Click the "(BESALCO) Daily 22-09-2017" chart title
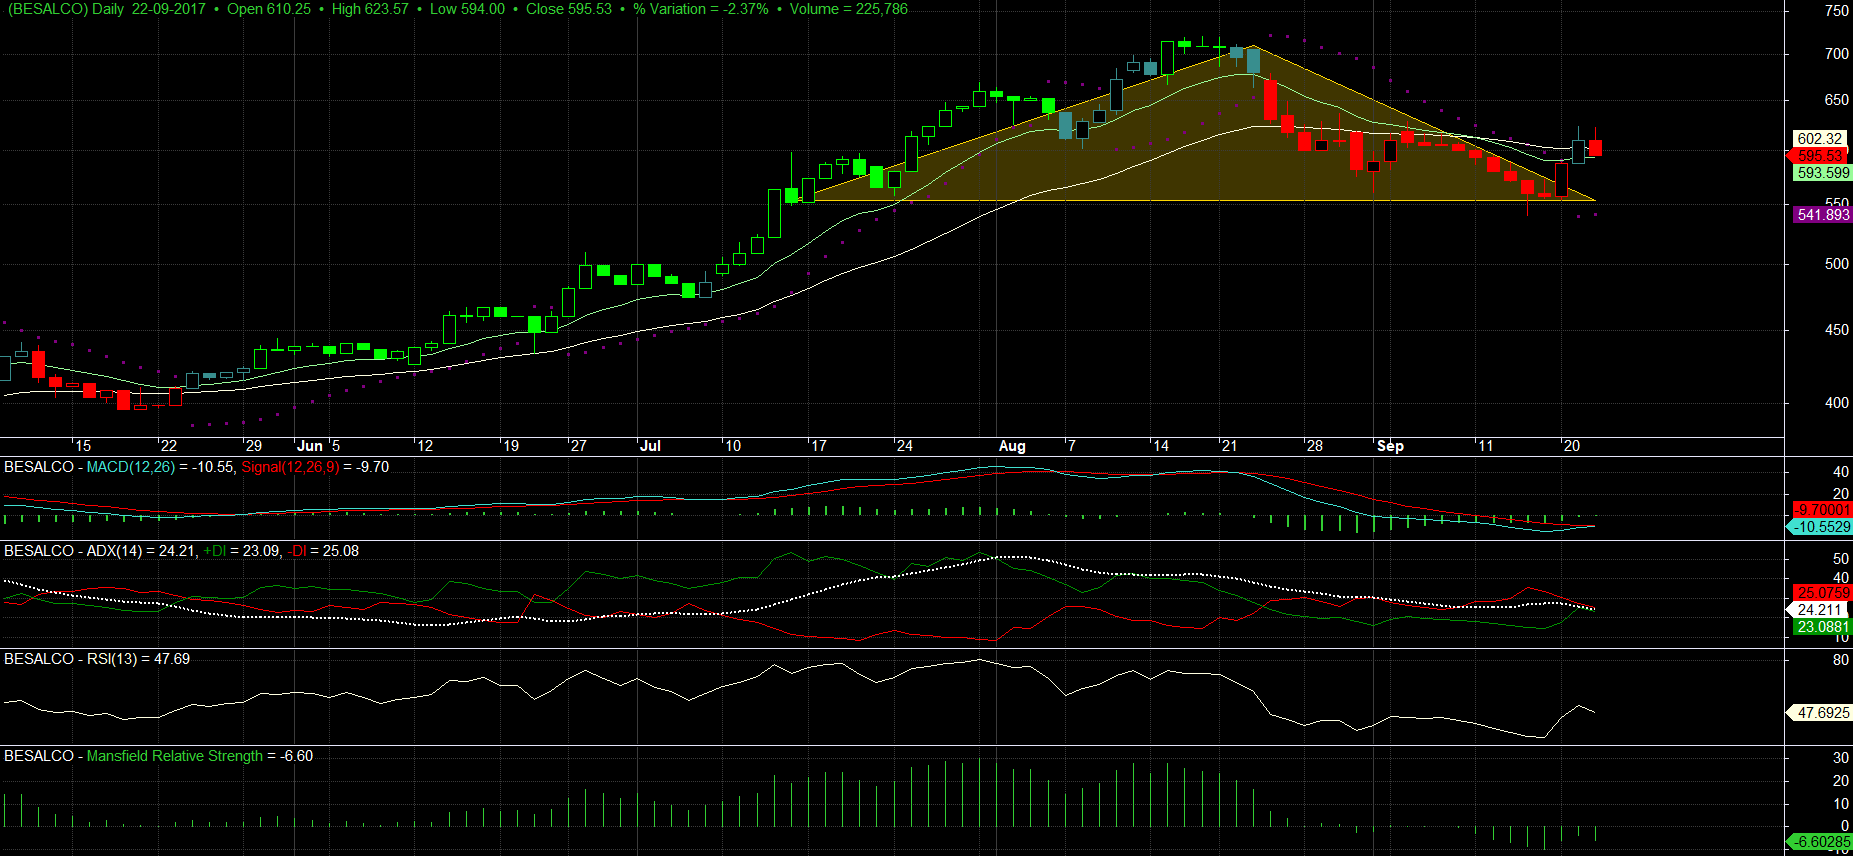The width and height of the screenshot is (1853, 856). [x=107, y=9]
